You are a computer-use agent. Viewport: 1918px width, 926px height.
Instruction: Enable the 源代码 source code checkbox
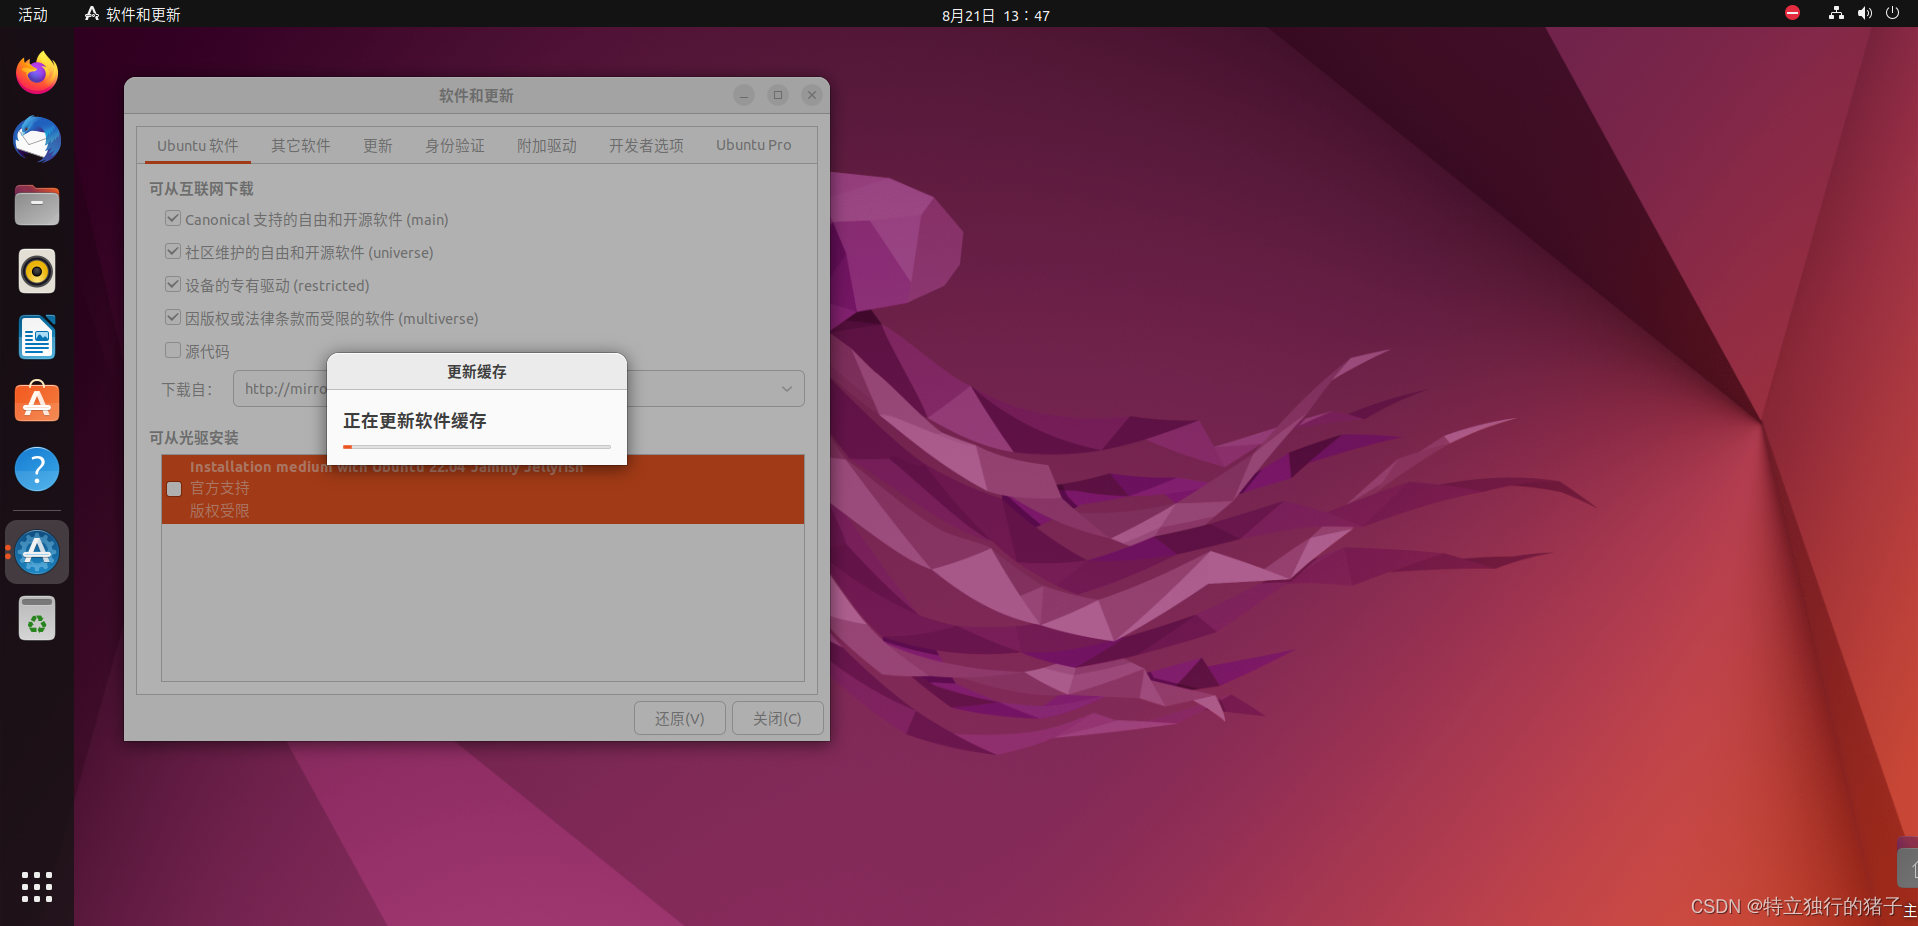(173, 350)
